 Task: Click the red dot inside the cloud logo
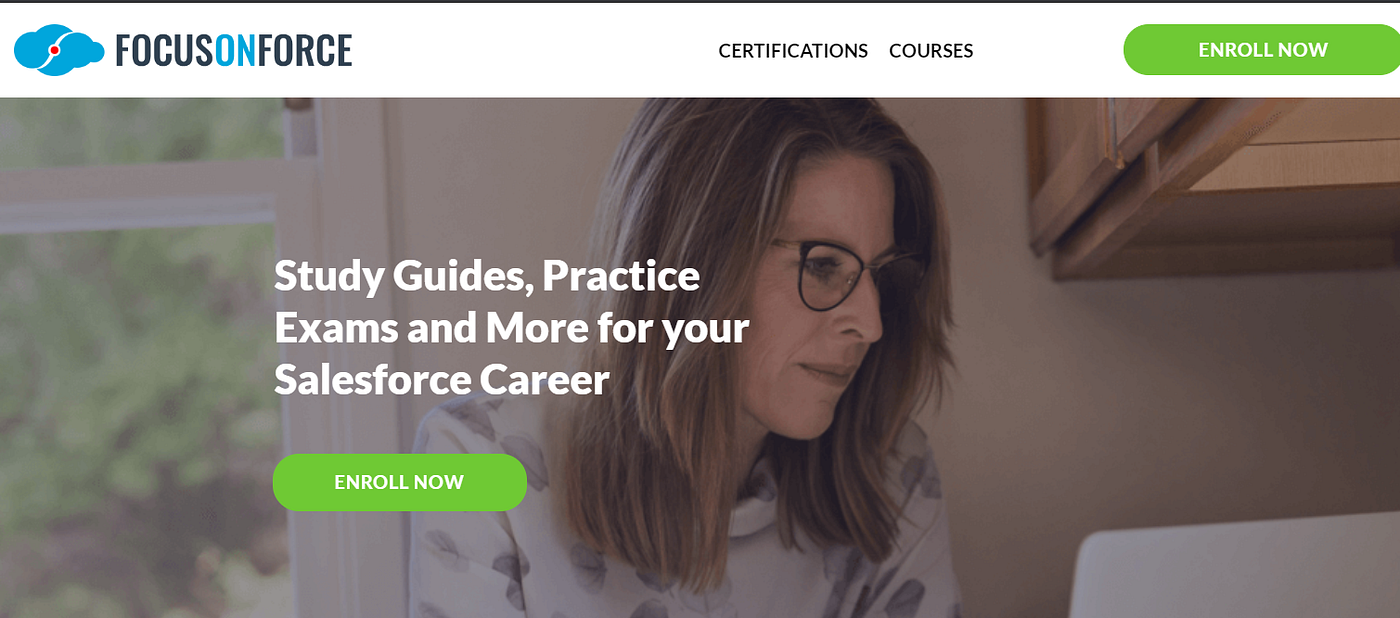coord(56,50)
